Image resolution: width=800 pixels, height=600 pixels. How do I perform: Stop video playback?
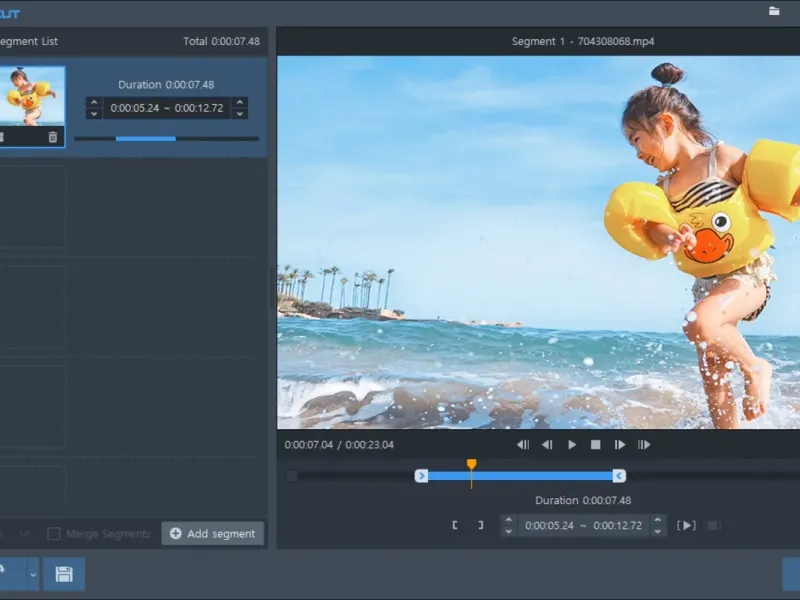pyautogui.click(x=596, y=445)
